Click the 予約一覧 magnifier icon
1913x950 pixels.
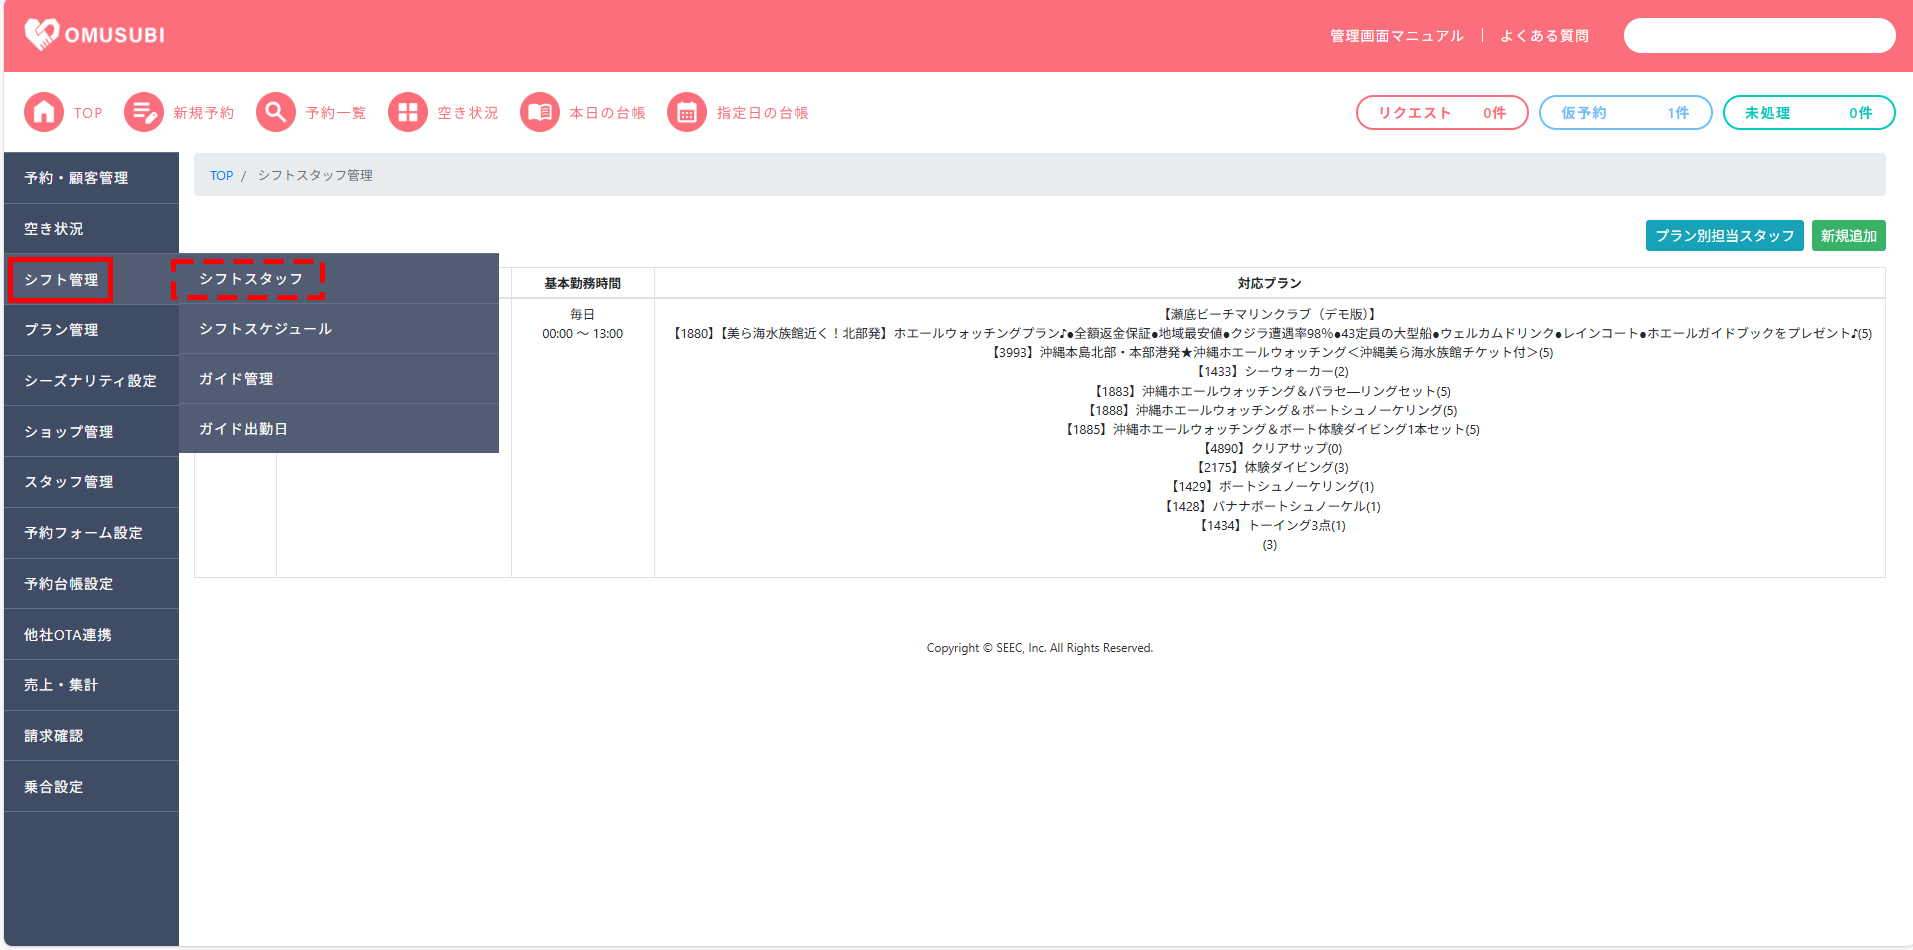tap(276, 113)
